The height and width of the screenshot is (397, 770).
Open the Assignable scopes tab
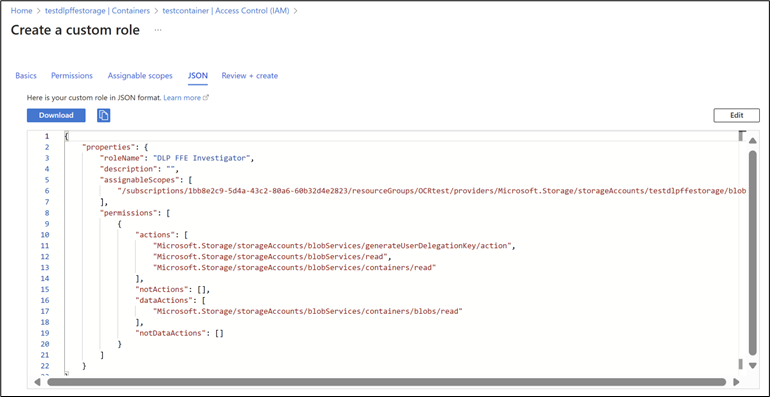pos(140,76)
